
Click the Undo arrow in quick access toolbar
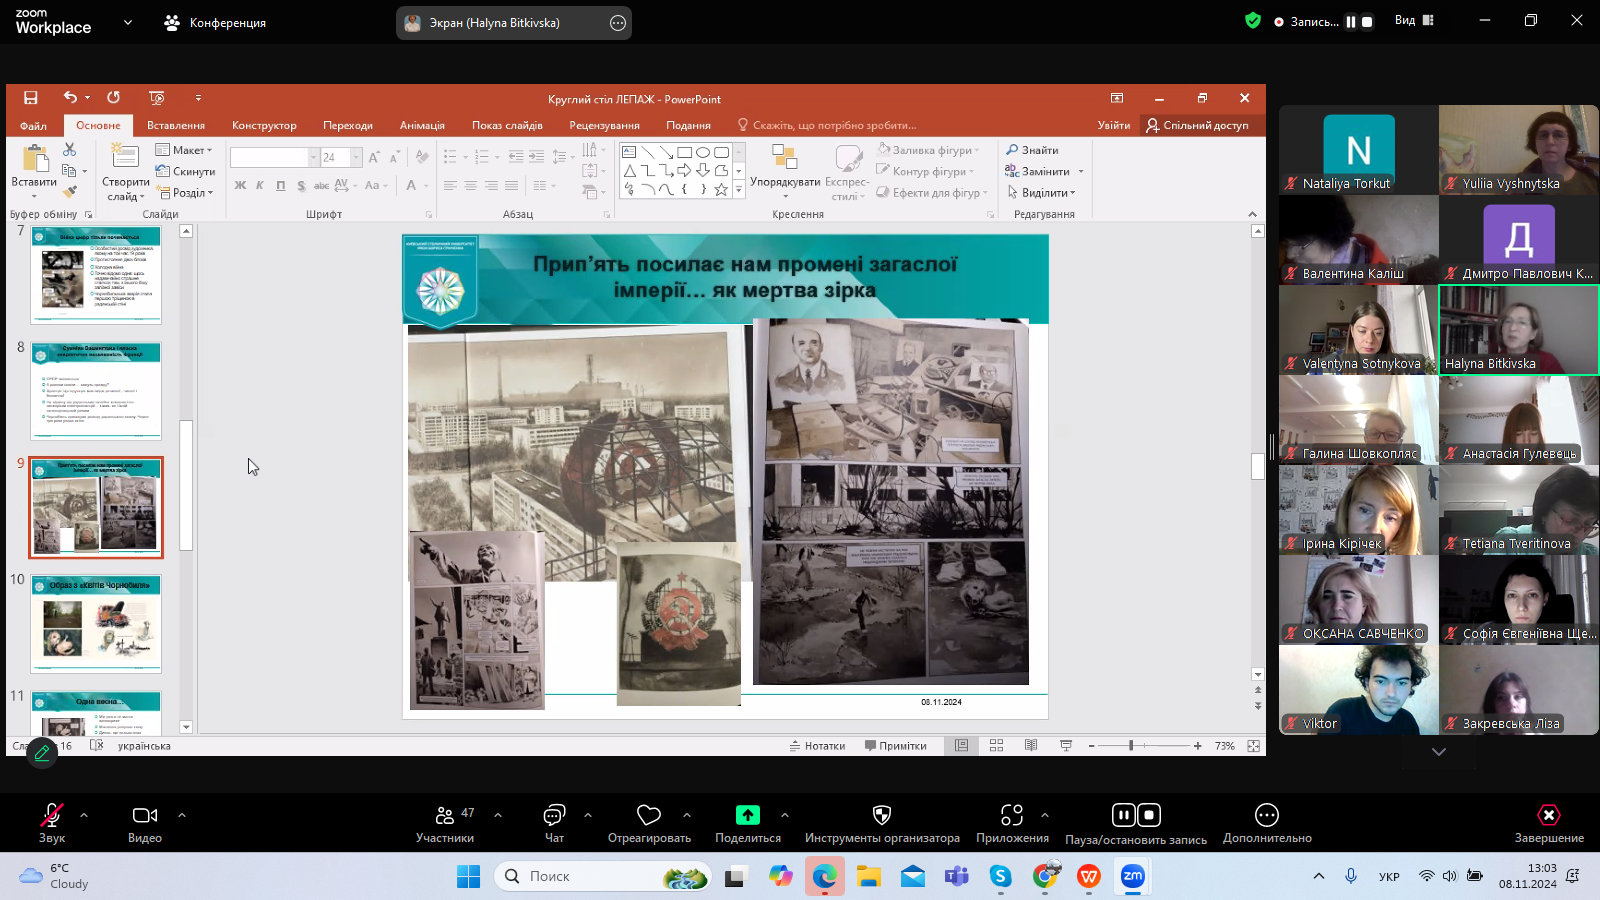tap(70, 98)
